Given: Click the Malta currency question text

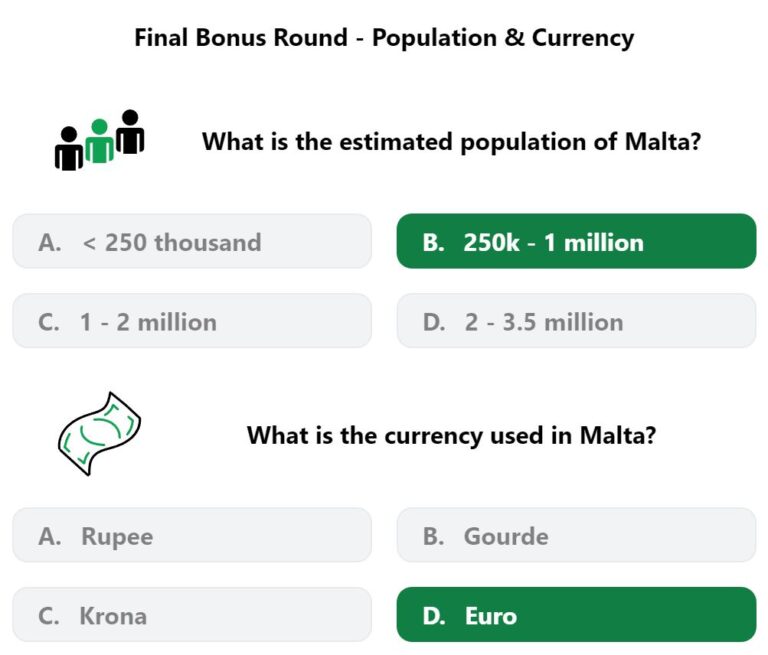Looking at the screenshot, I should coord(451,436).
